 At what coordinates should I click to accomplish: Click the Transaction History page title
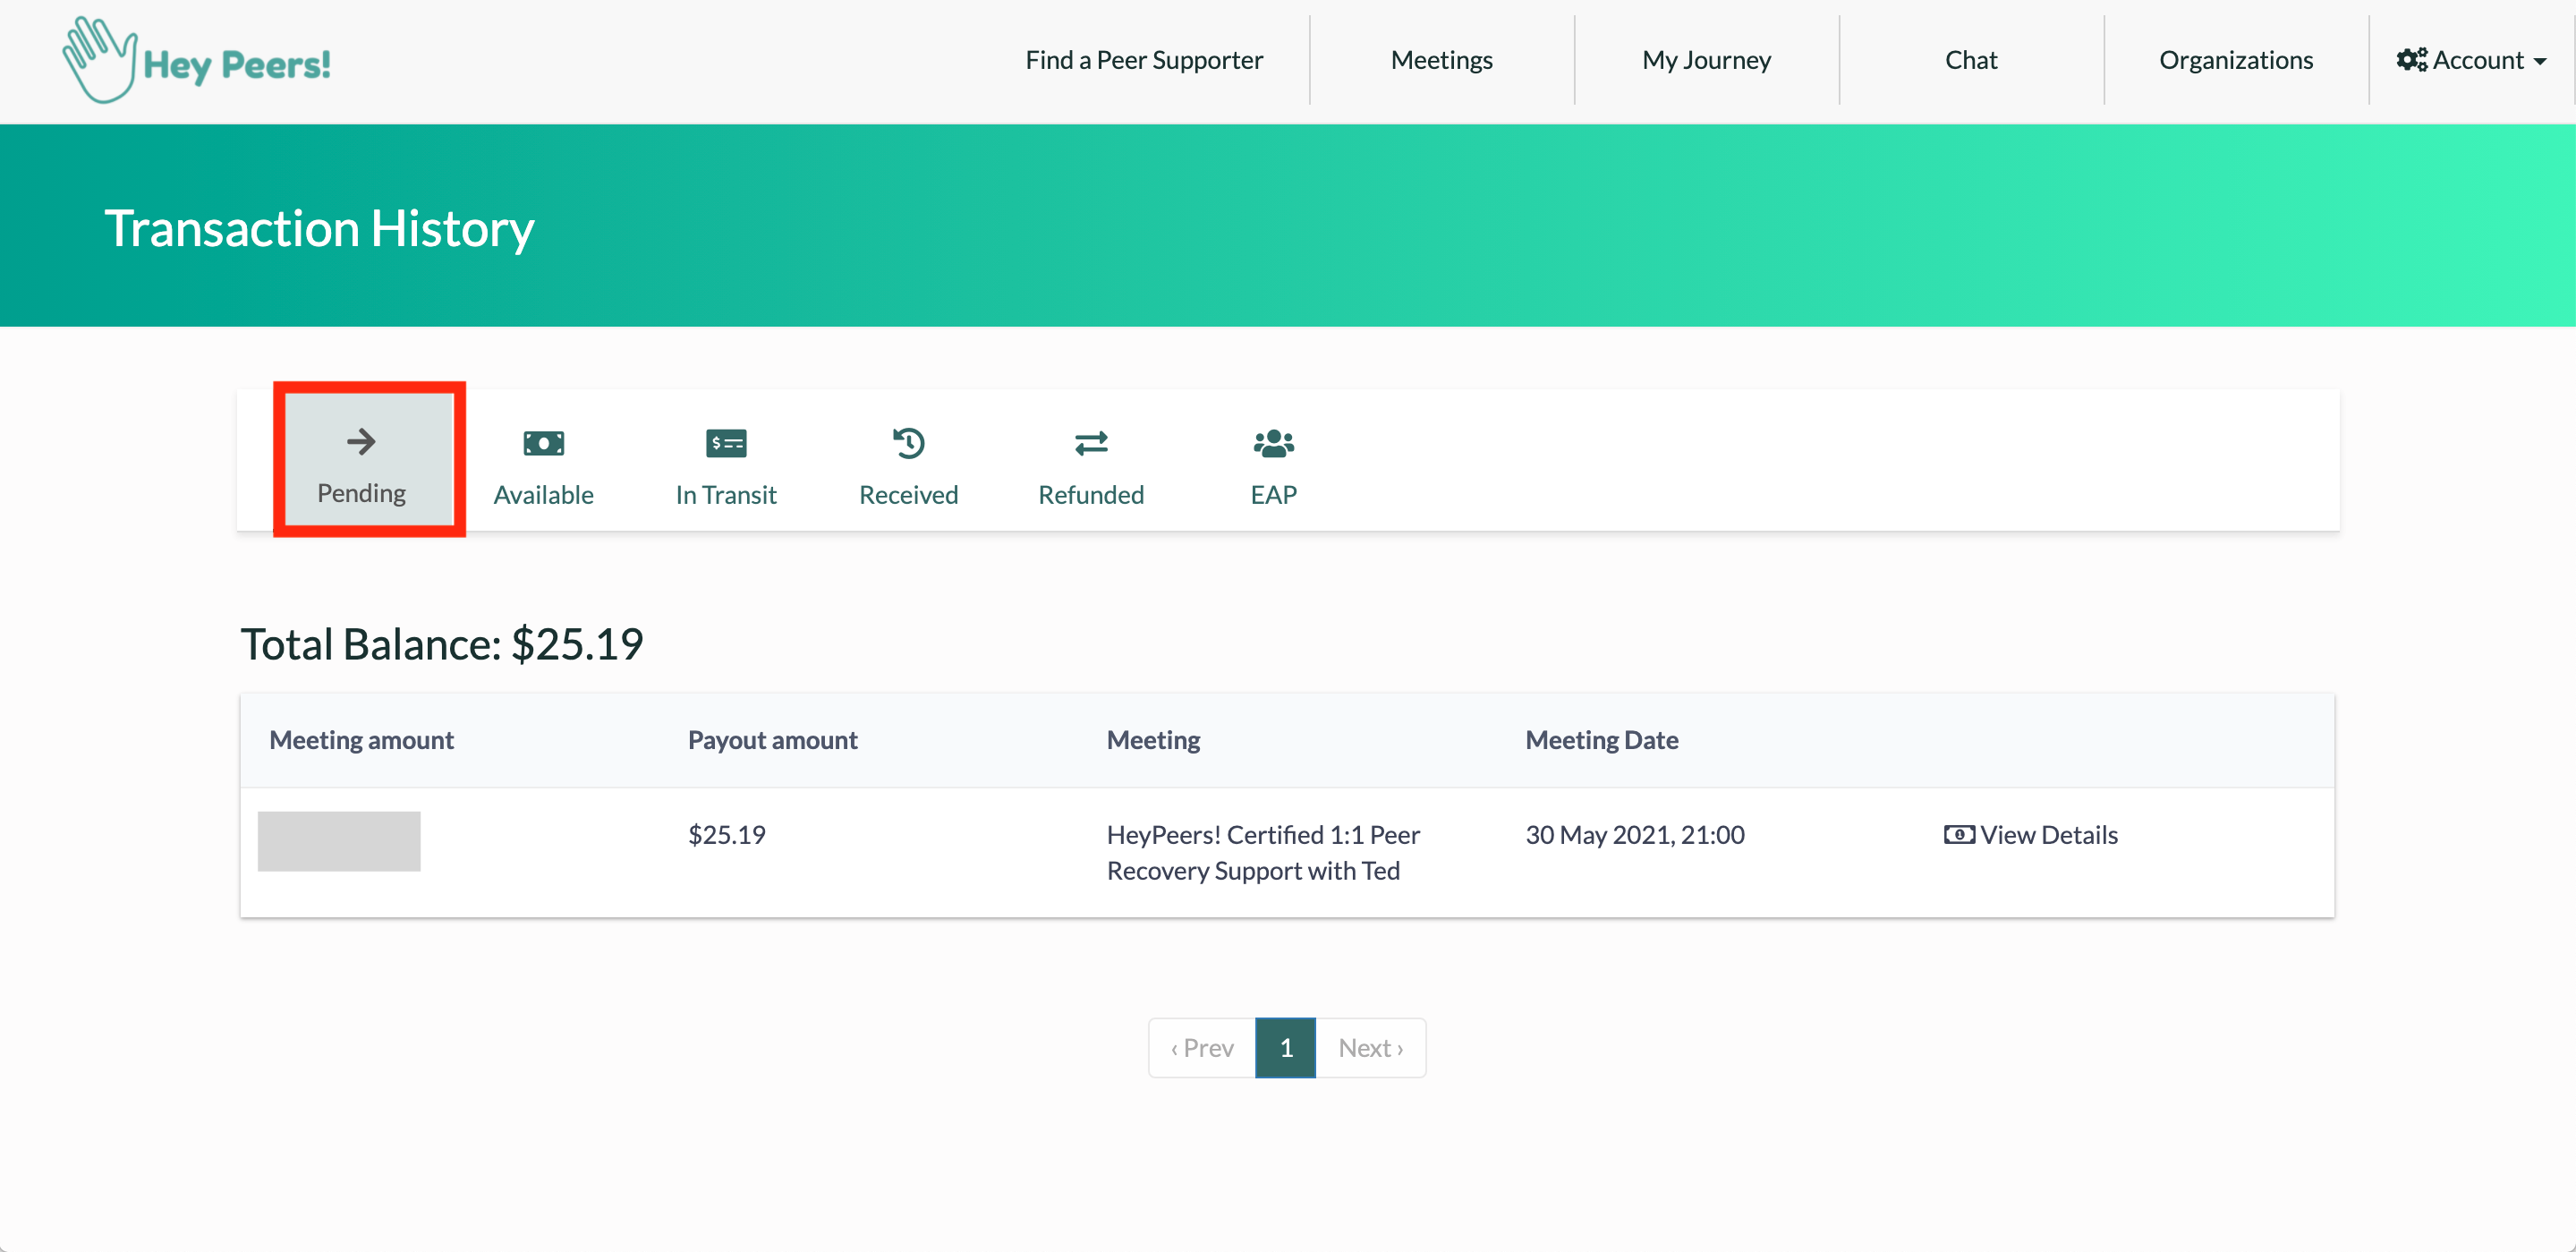click(x=319, y=229)
